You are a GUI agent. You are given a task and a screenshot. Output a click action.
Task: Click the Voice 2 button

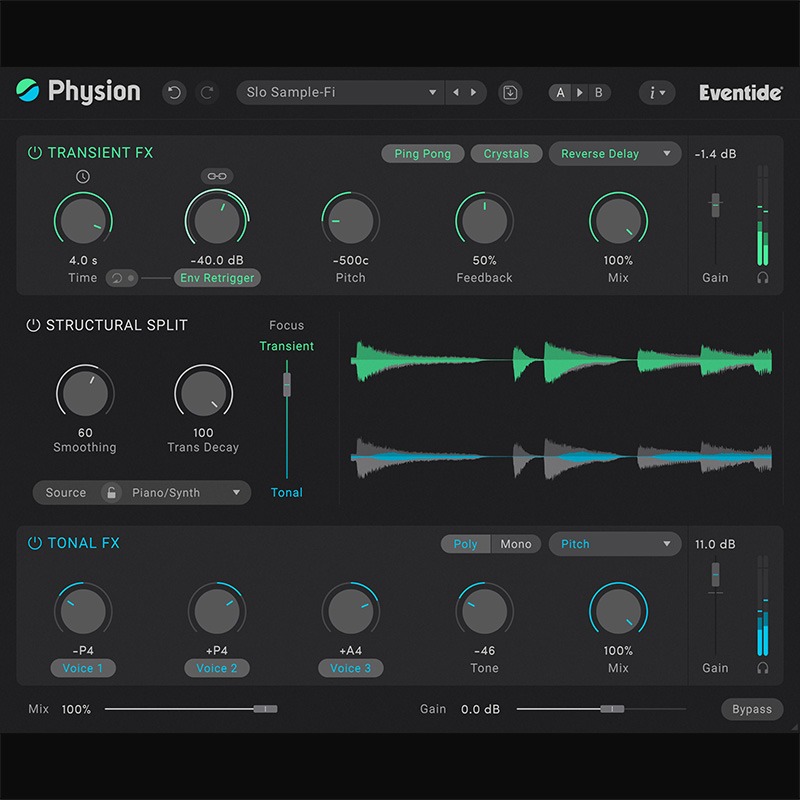point(217,668)
